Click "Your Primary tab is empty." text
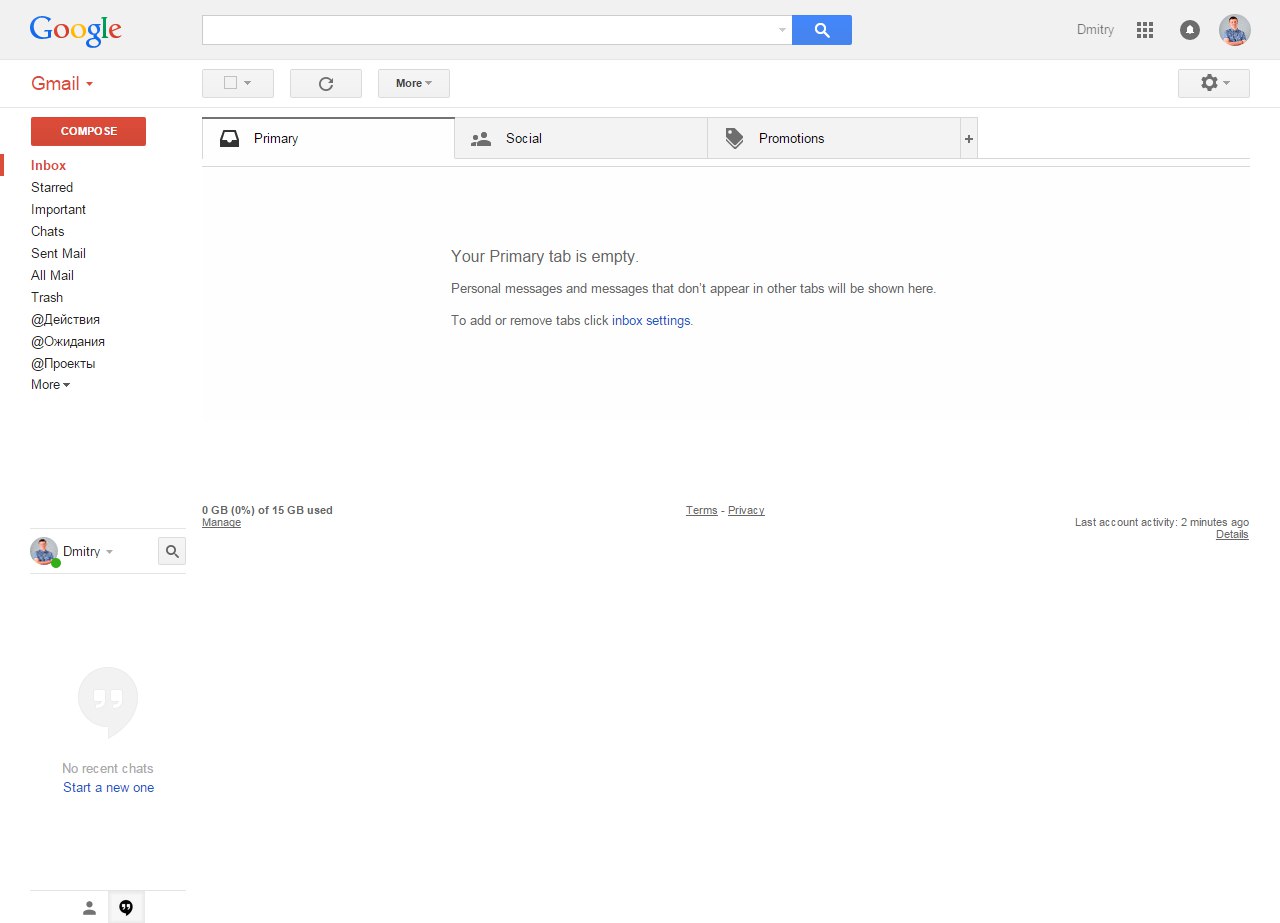Screen dimensions: 1280x923 545,257
